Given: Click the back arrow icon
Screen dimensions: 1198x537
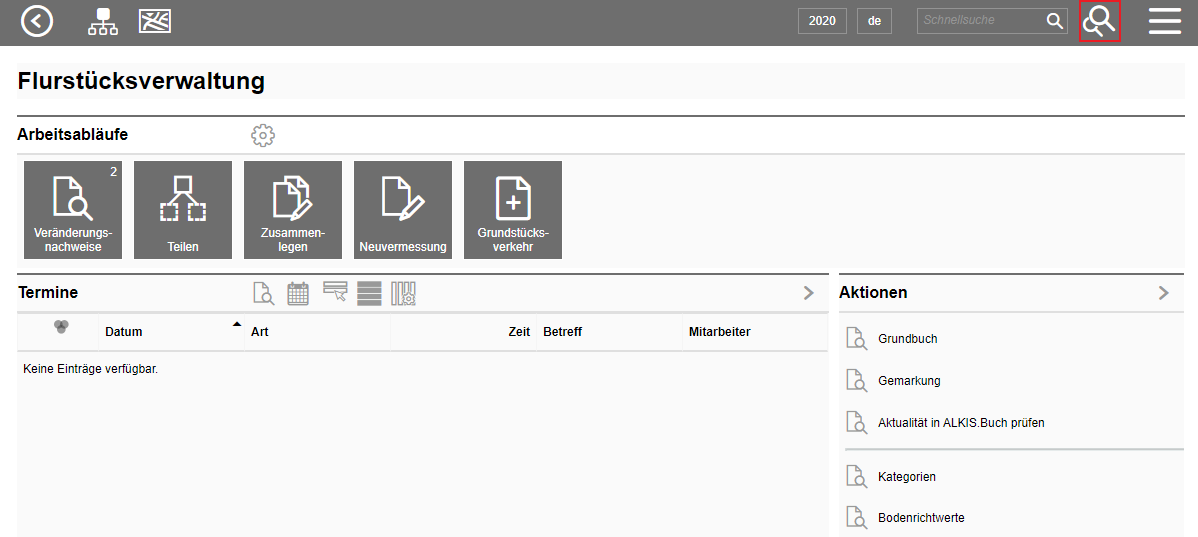Looking at the screenshot, I should (x=37, y=21).
